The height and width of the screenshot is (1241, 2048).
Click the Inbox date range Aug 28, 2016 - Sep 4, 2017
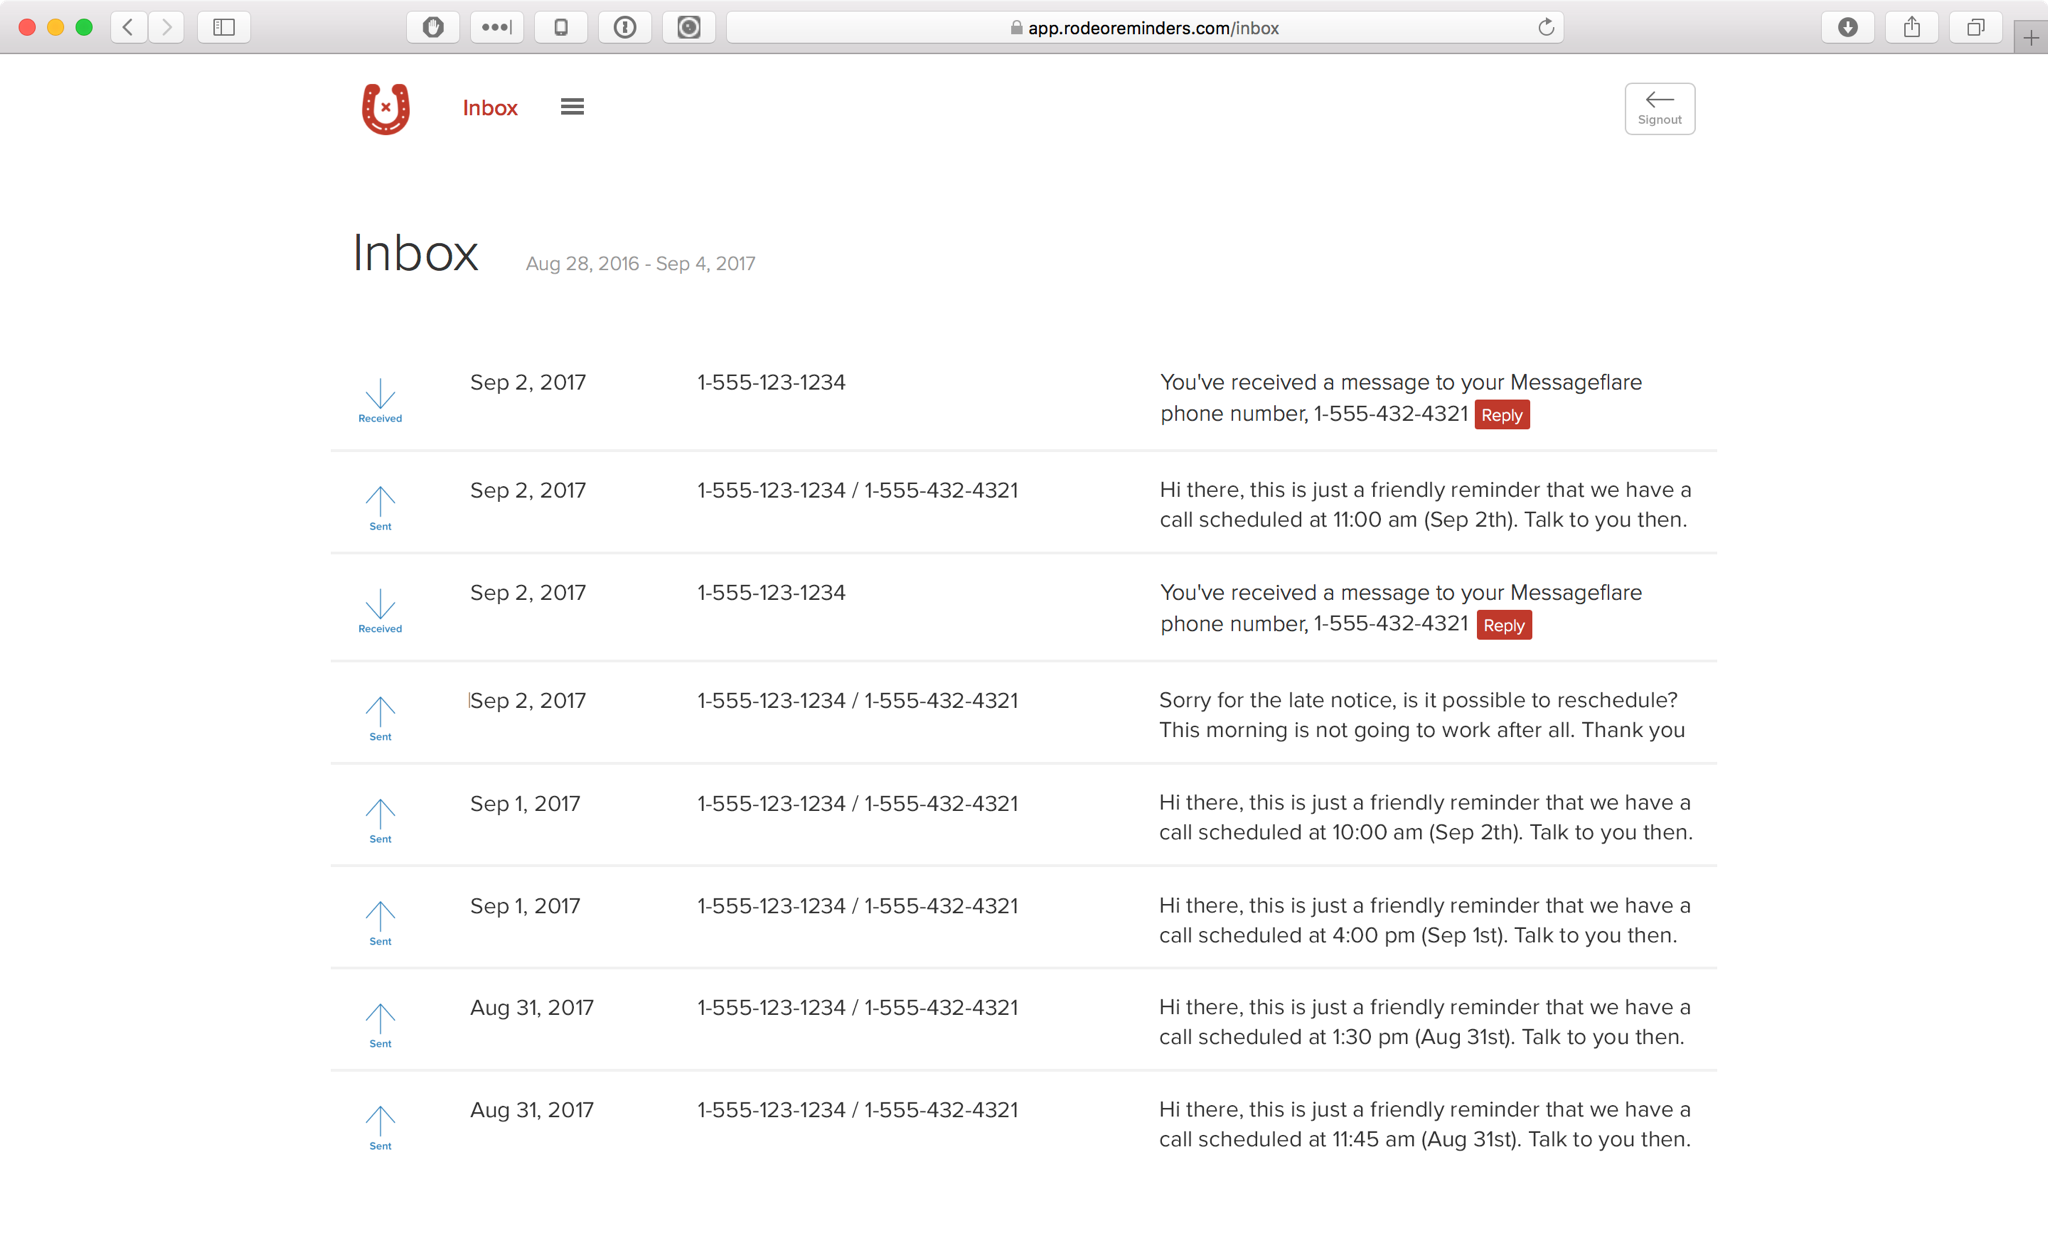[x=640, y=264]
